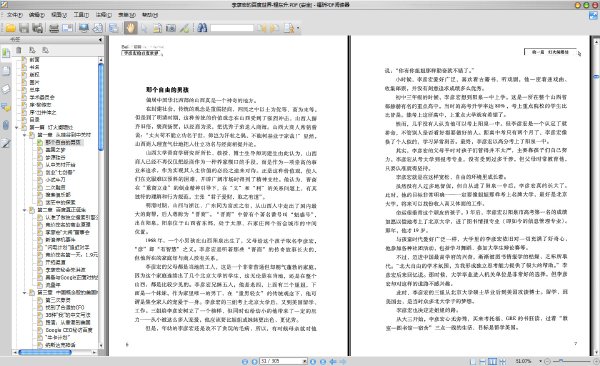Select the 目录 bookmark

point(34,120)
